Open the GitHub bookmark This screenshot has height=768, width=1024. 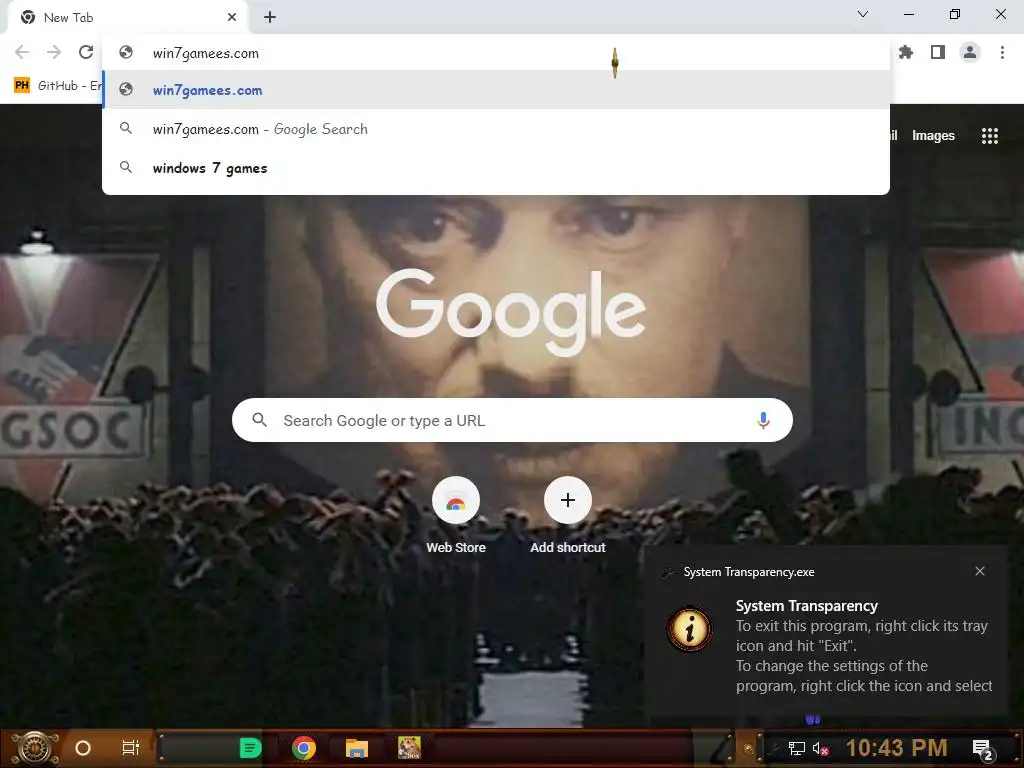[58, 86]
